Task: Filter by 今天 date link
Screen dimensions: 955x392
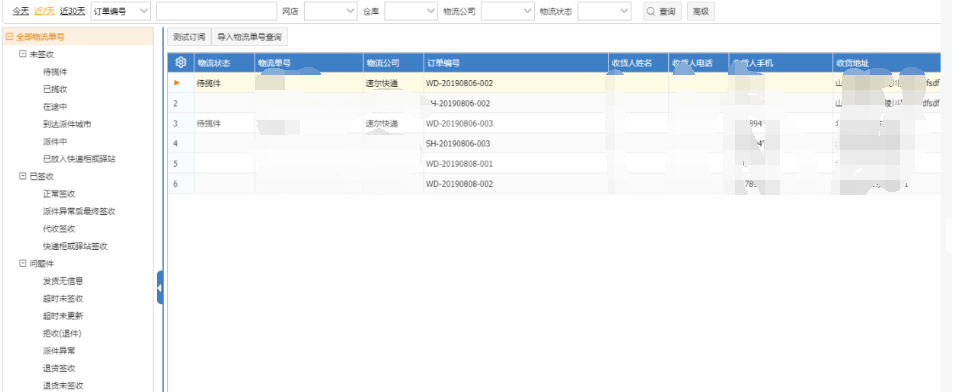Action: [x=21, y=11]
